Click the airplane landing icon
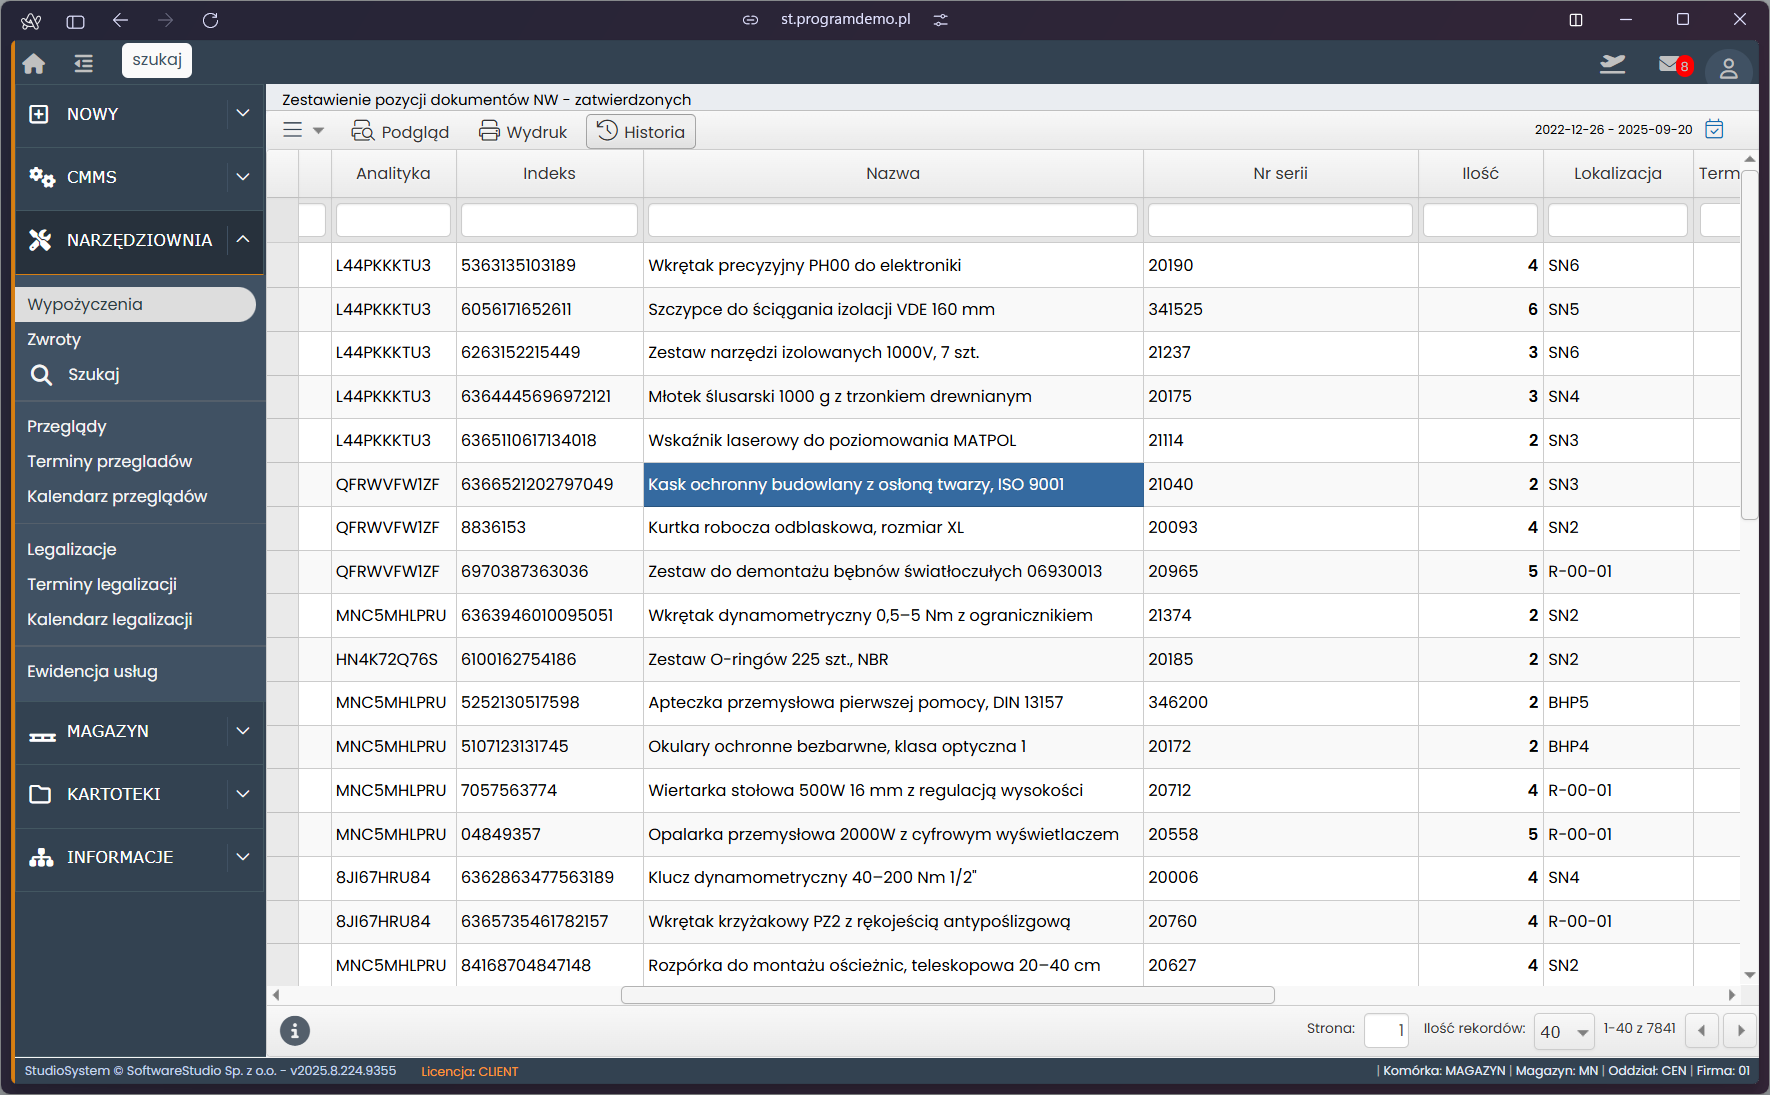Screen dimensions: 1770x1095 [1612, 65]
